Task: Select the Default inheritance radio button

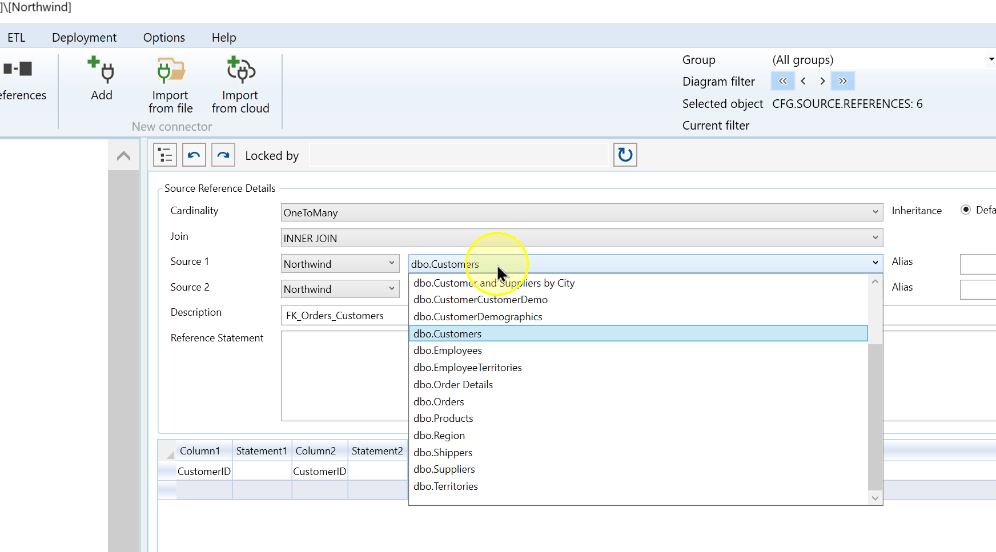Action: coord(966,210)
